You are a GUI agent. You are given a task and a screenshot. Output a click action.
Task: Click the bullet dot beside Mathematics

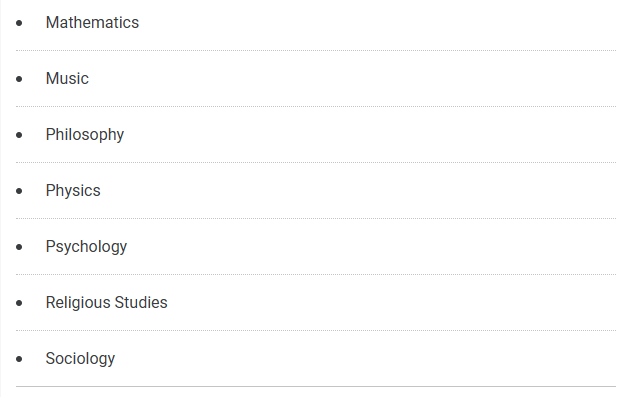click(x=19, y=23)
